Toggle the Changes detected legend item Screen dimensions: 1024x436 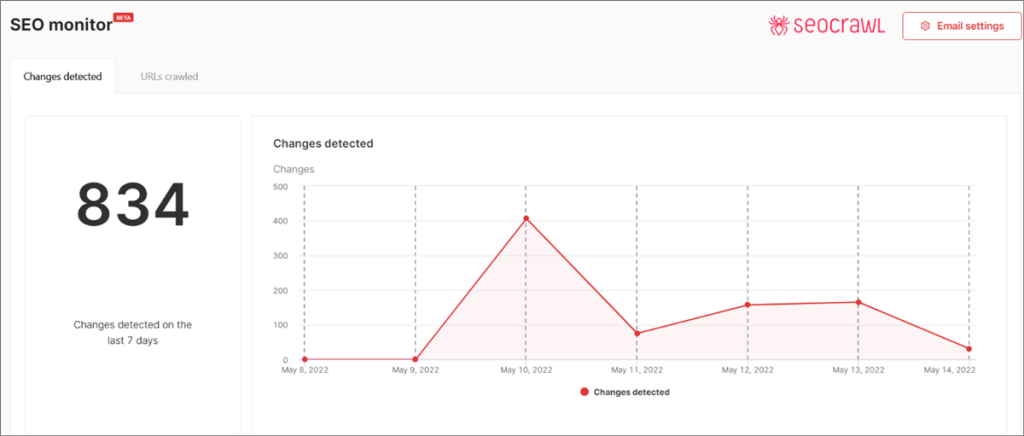[x=624, y=392]
